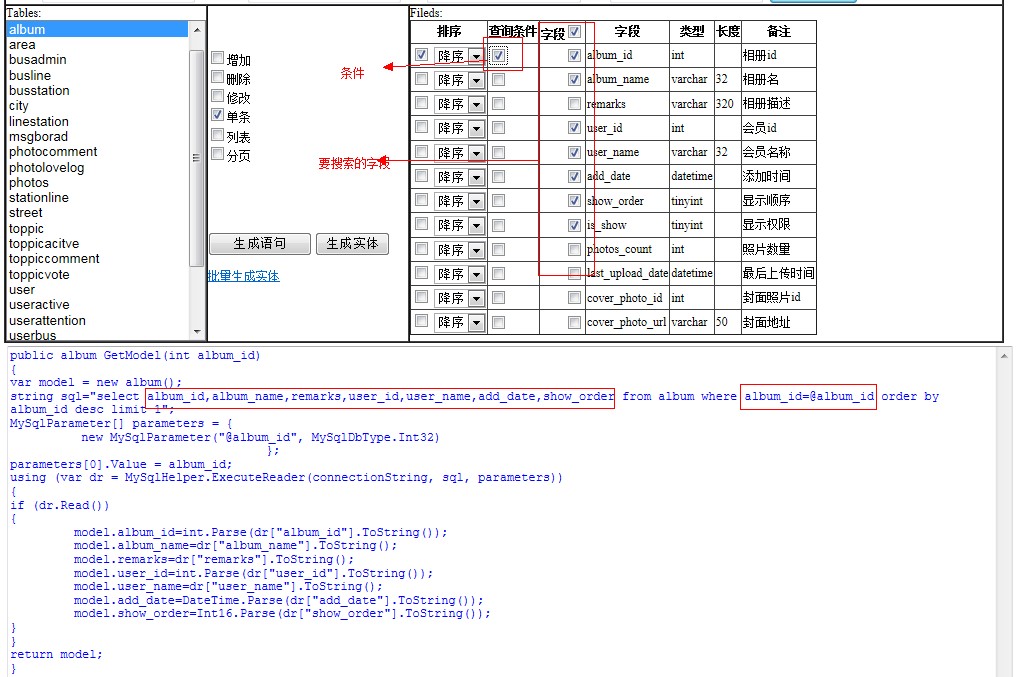The width and height of the screenshot is (1019, 677).
Task: Choose the userattention table from the list
Action: point(47,321)
